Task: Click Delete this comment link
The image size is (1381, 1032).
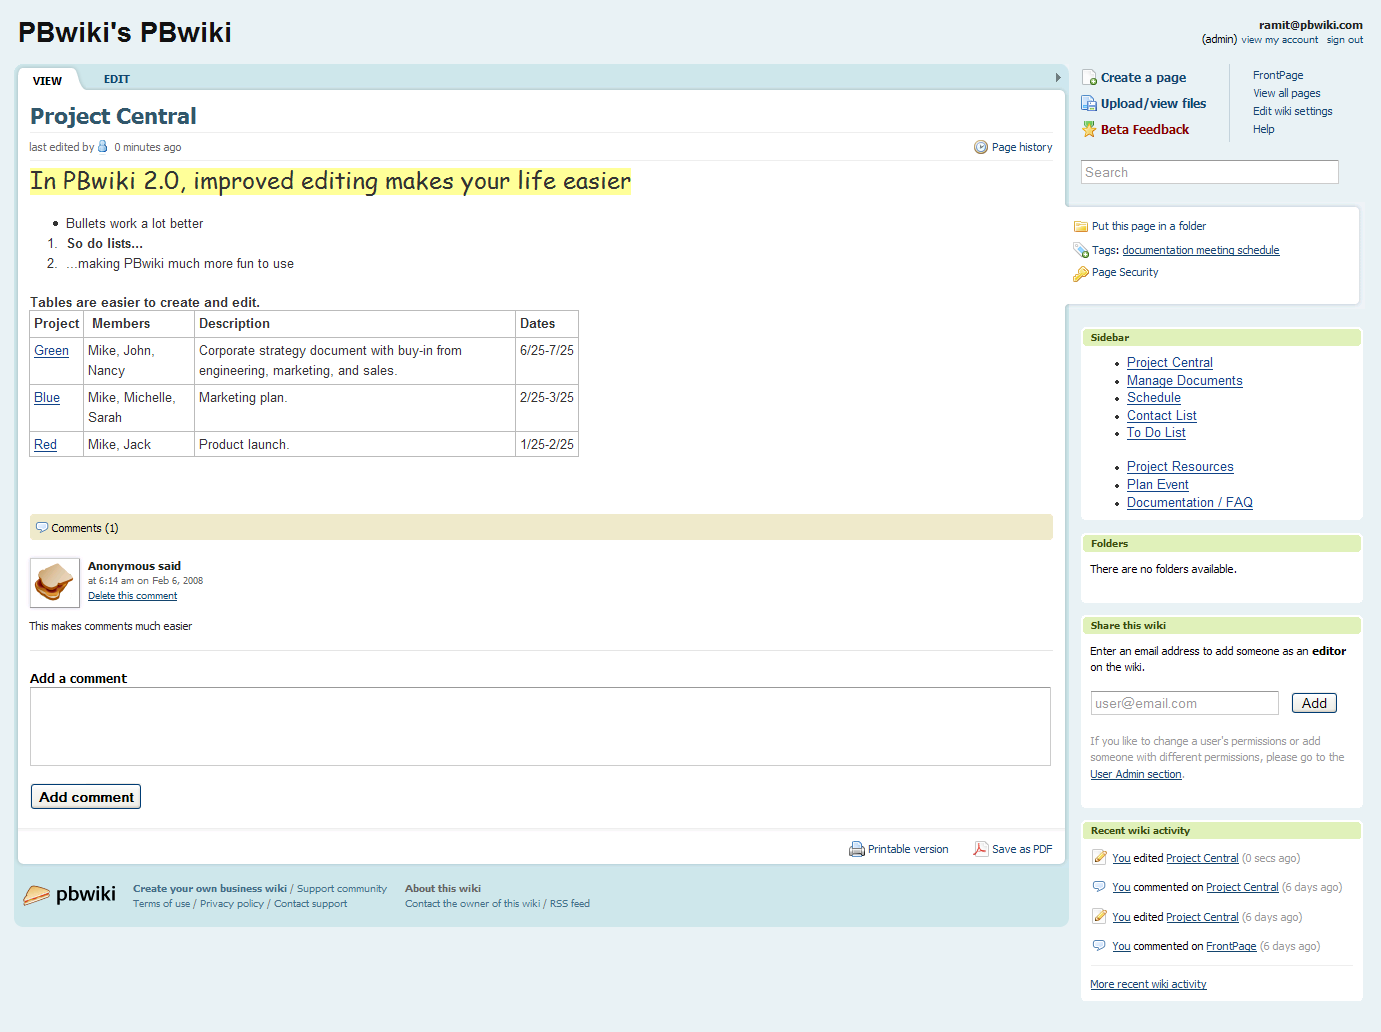Action: (x=132, y=596)
